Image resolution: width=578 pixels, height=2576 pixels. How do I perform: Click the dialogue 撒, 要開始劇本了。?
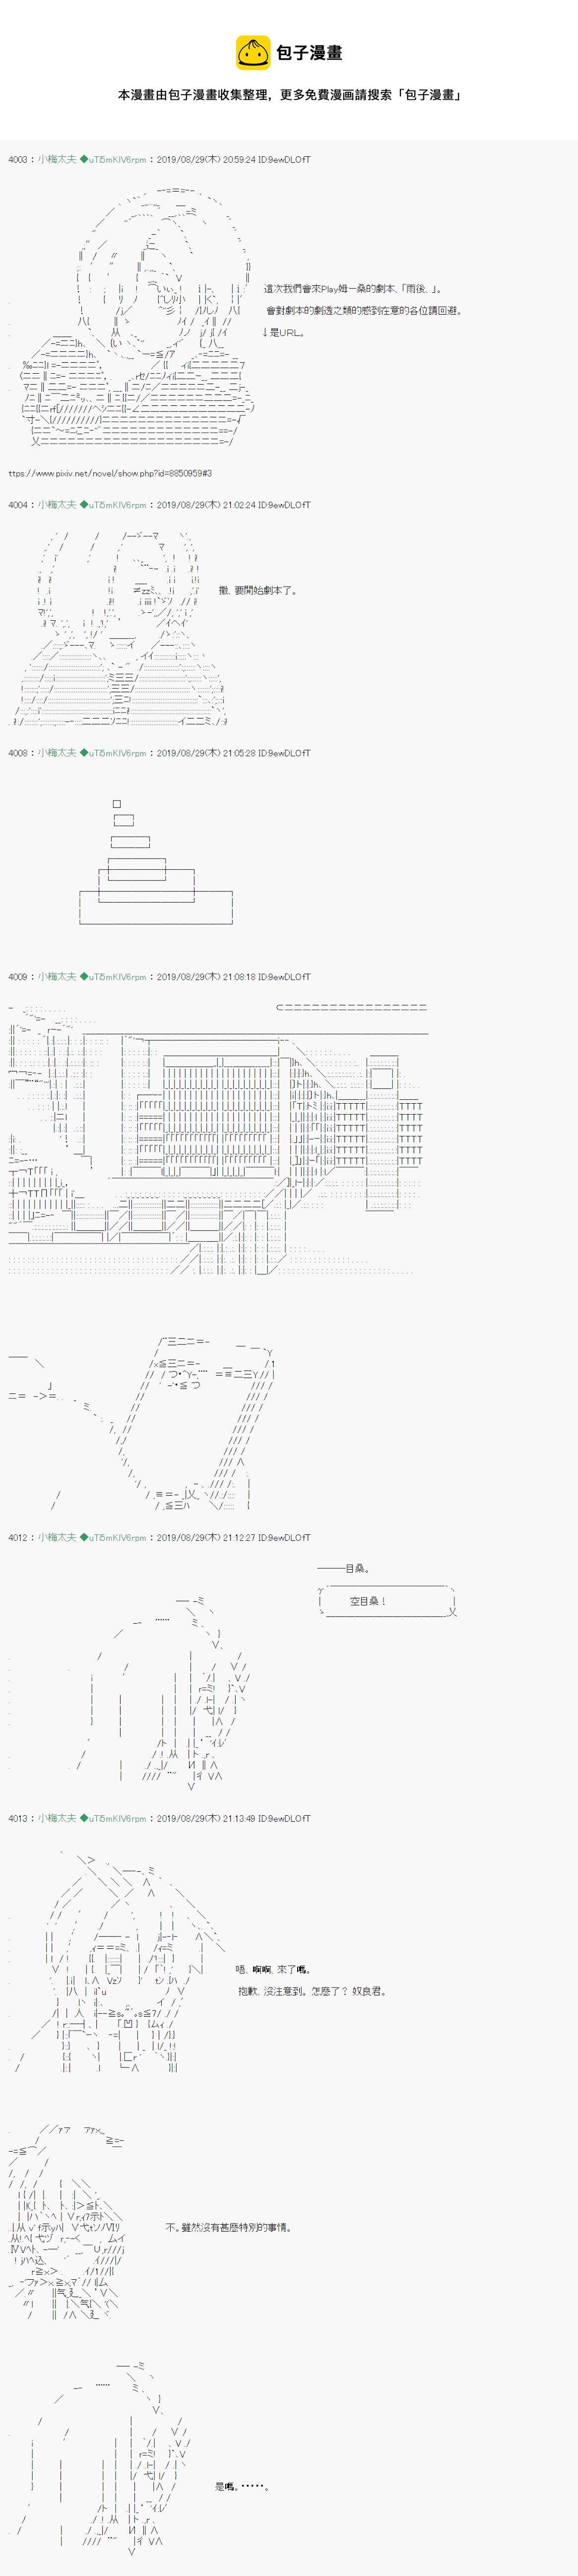(x=258, y=590)
